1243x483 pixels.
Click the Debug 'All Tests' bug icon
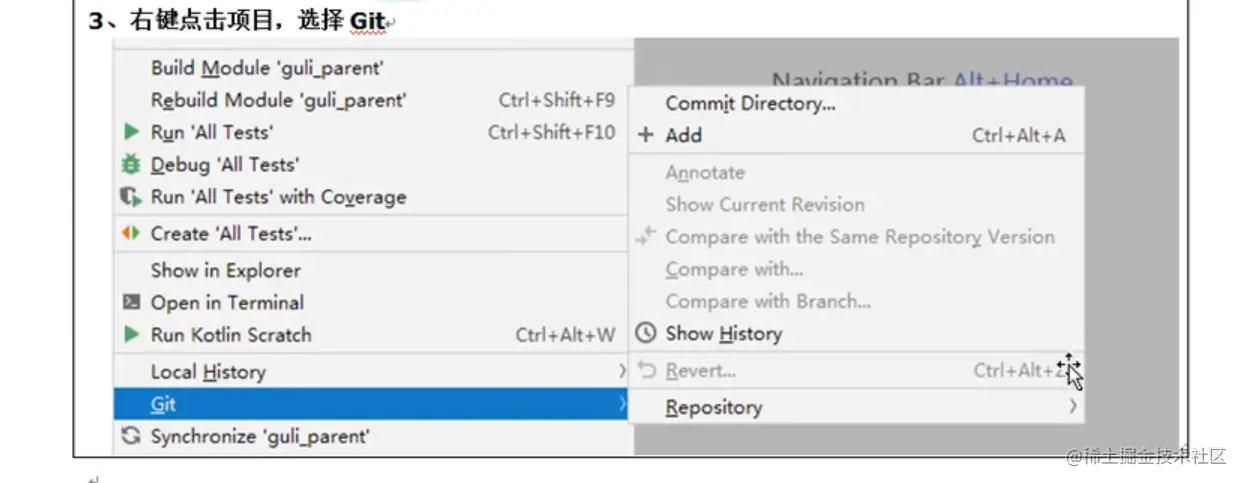(x=131, y=165)
